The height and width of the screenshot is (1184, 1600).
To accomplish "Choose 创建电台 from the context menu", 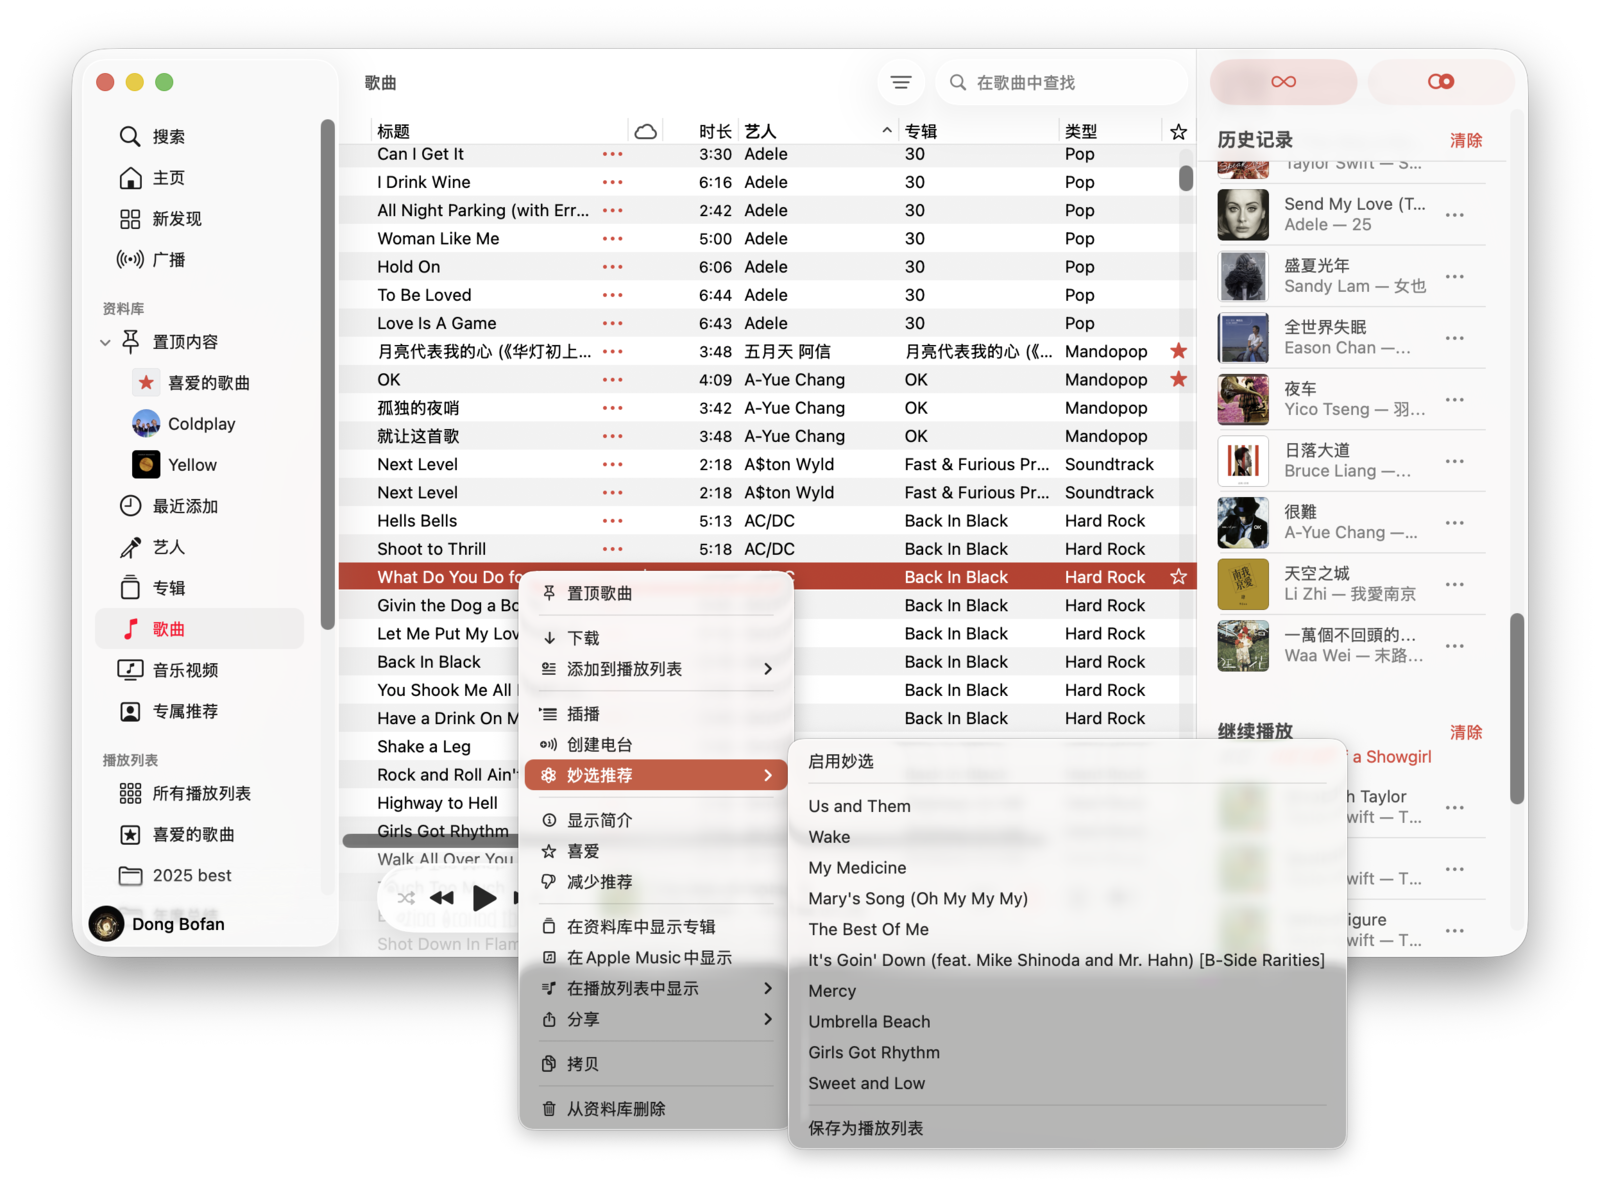I will coord(656,744).
